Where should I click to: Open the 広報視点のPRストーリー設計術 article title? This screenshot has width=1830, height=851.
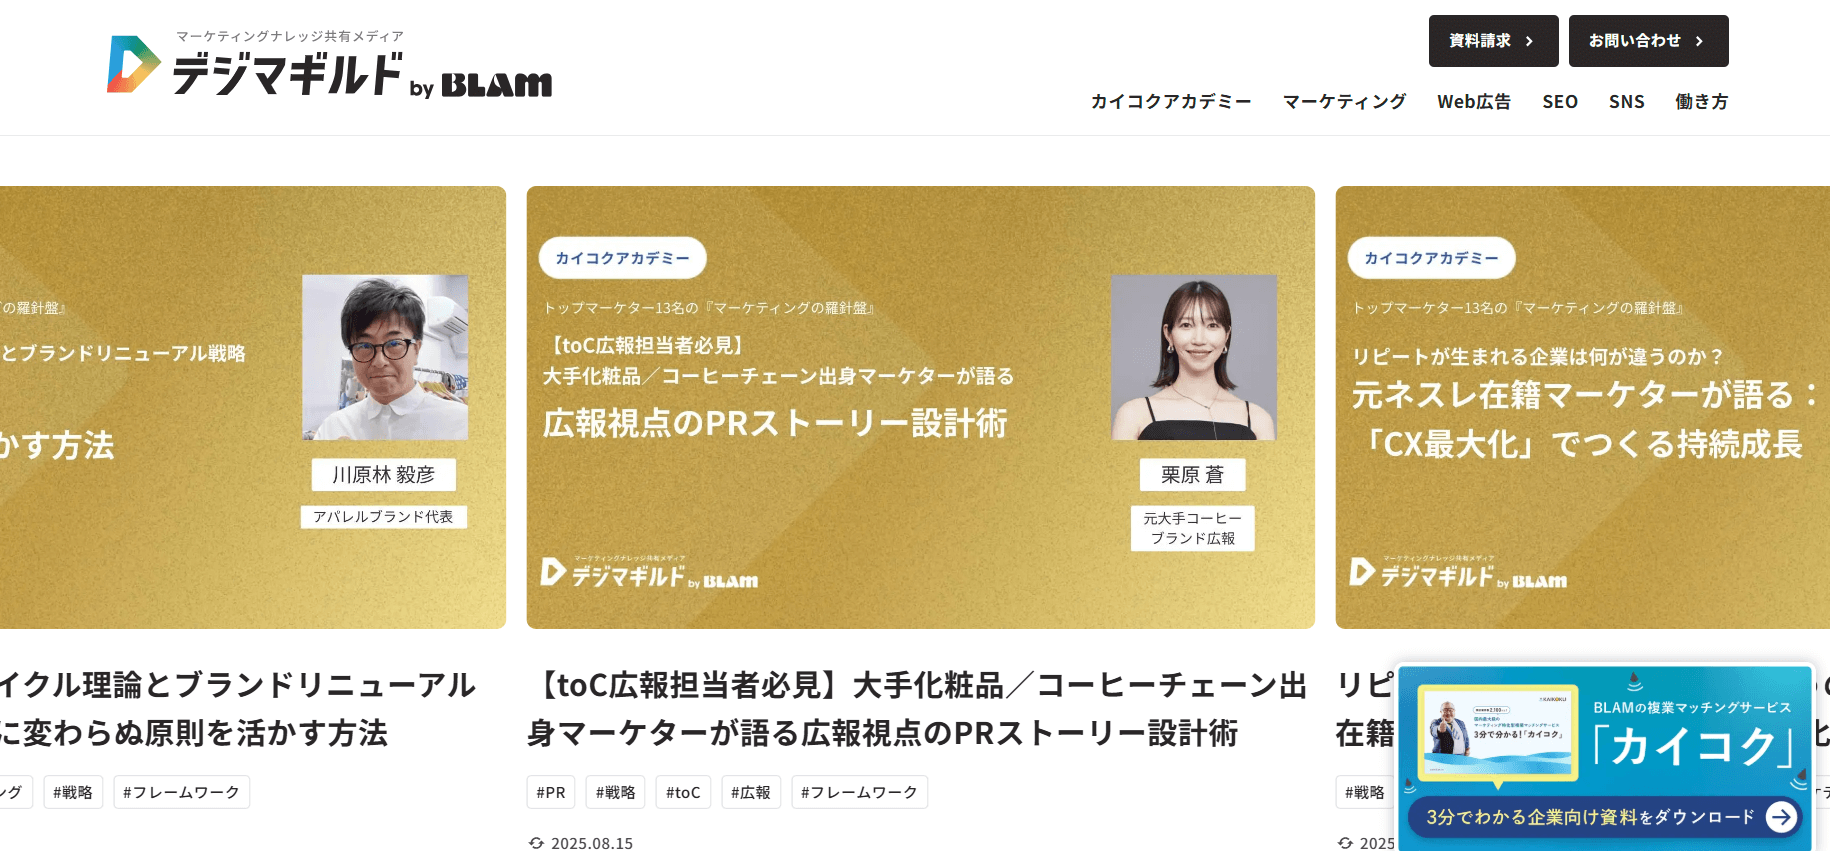click(x=917, y=709)
